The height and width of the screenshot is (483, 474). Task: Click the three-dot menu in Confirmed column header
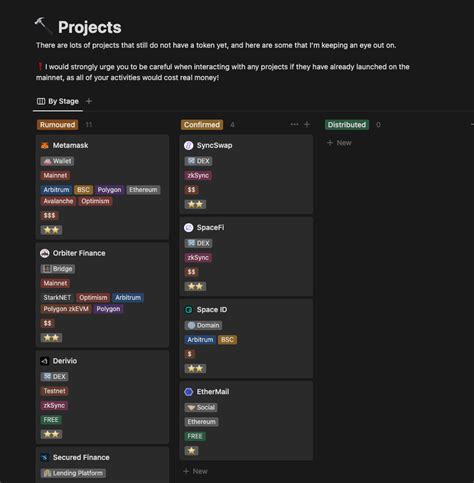click(294, 124)
